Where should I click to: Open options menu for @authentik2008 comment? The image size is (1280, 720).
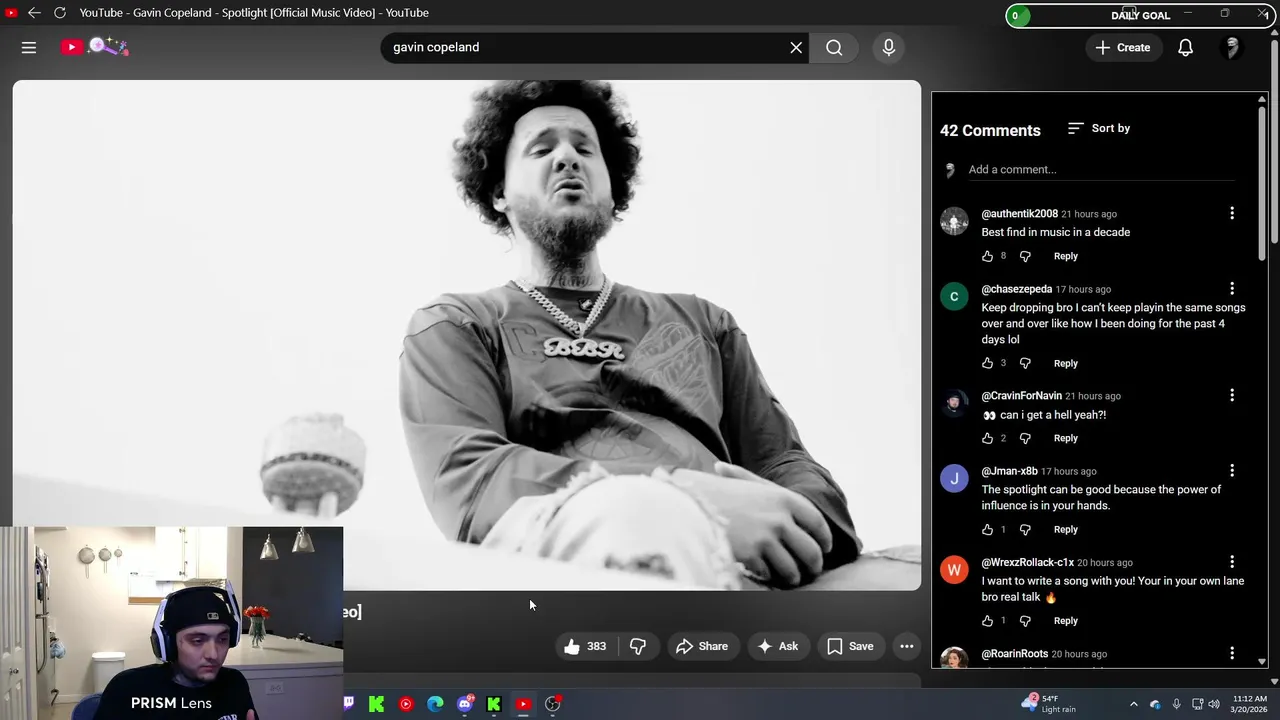pos(1232,213)
